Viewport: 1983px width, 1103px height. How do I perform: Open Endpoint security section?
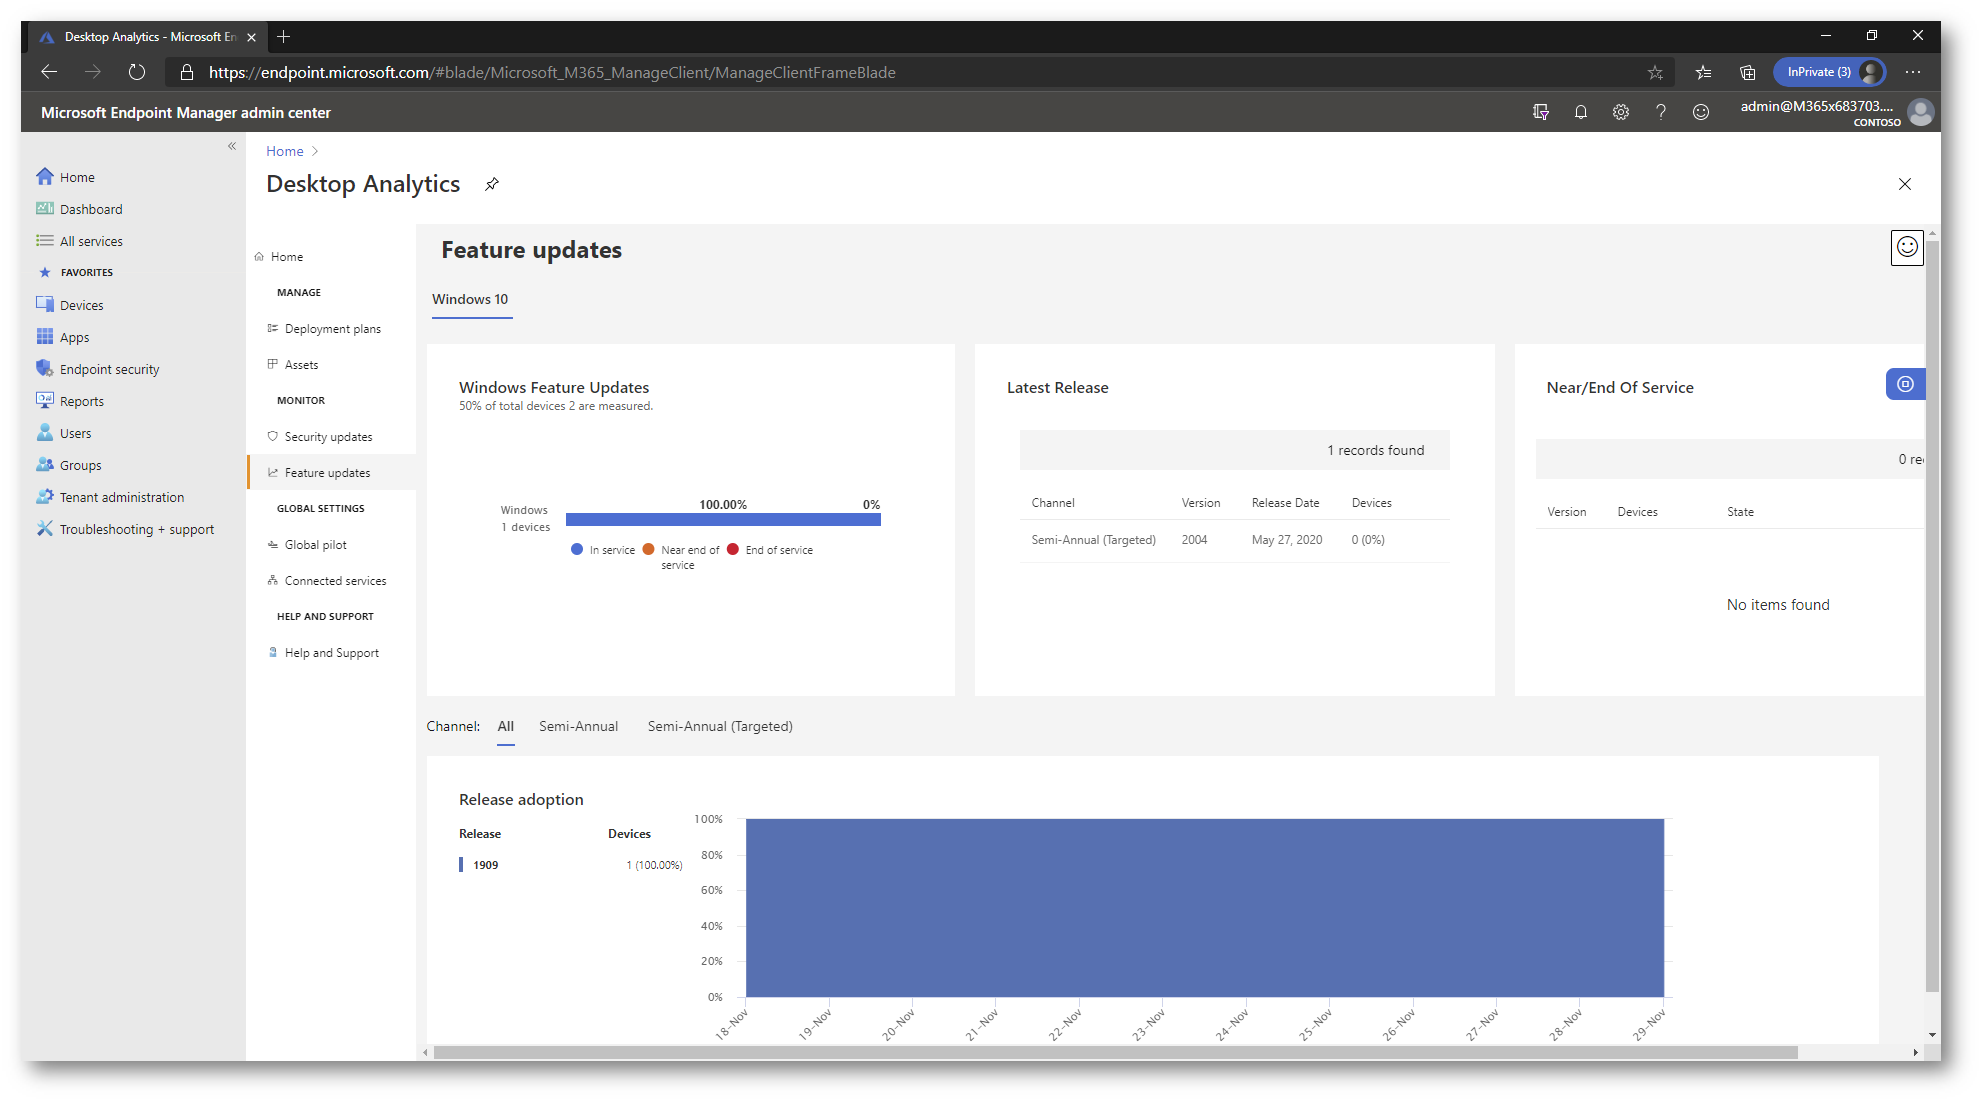(109, 369)
